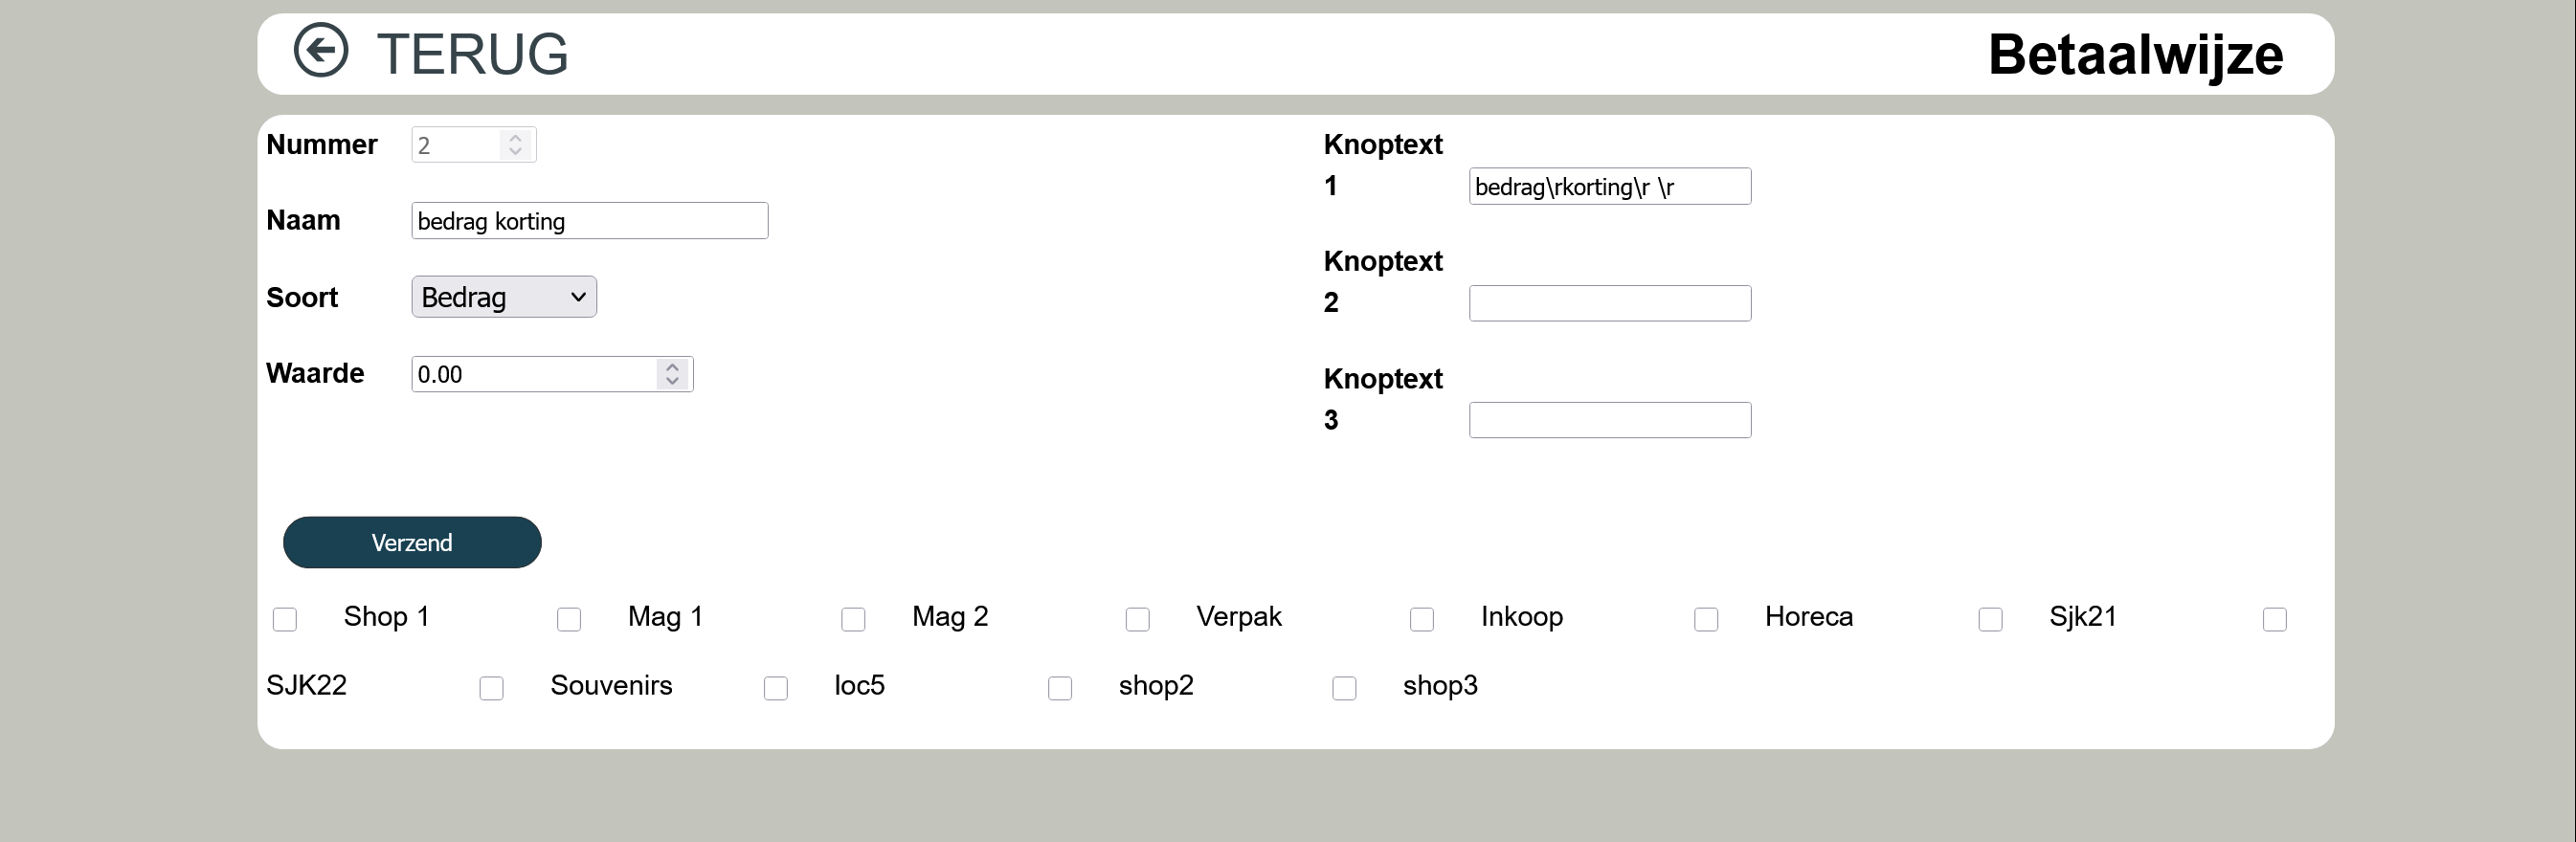The width and height of the screenshot is (2576, 842).
Task: Increase Waarde with the up stepper arrow
Action: [672, 367]
